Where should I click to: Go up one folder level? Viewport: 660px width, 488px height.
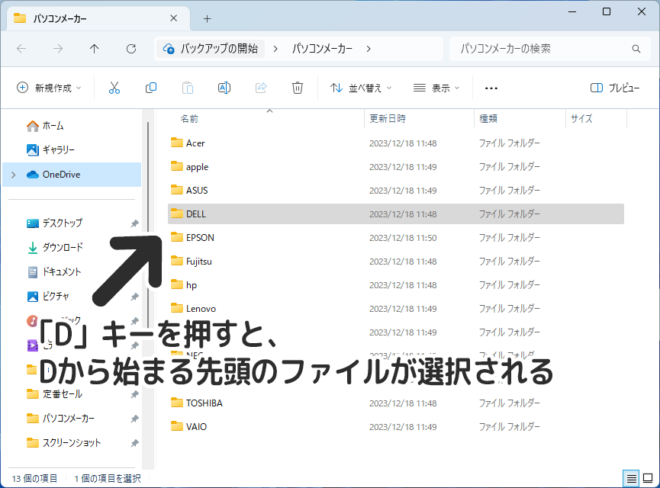tap(94, 49)
